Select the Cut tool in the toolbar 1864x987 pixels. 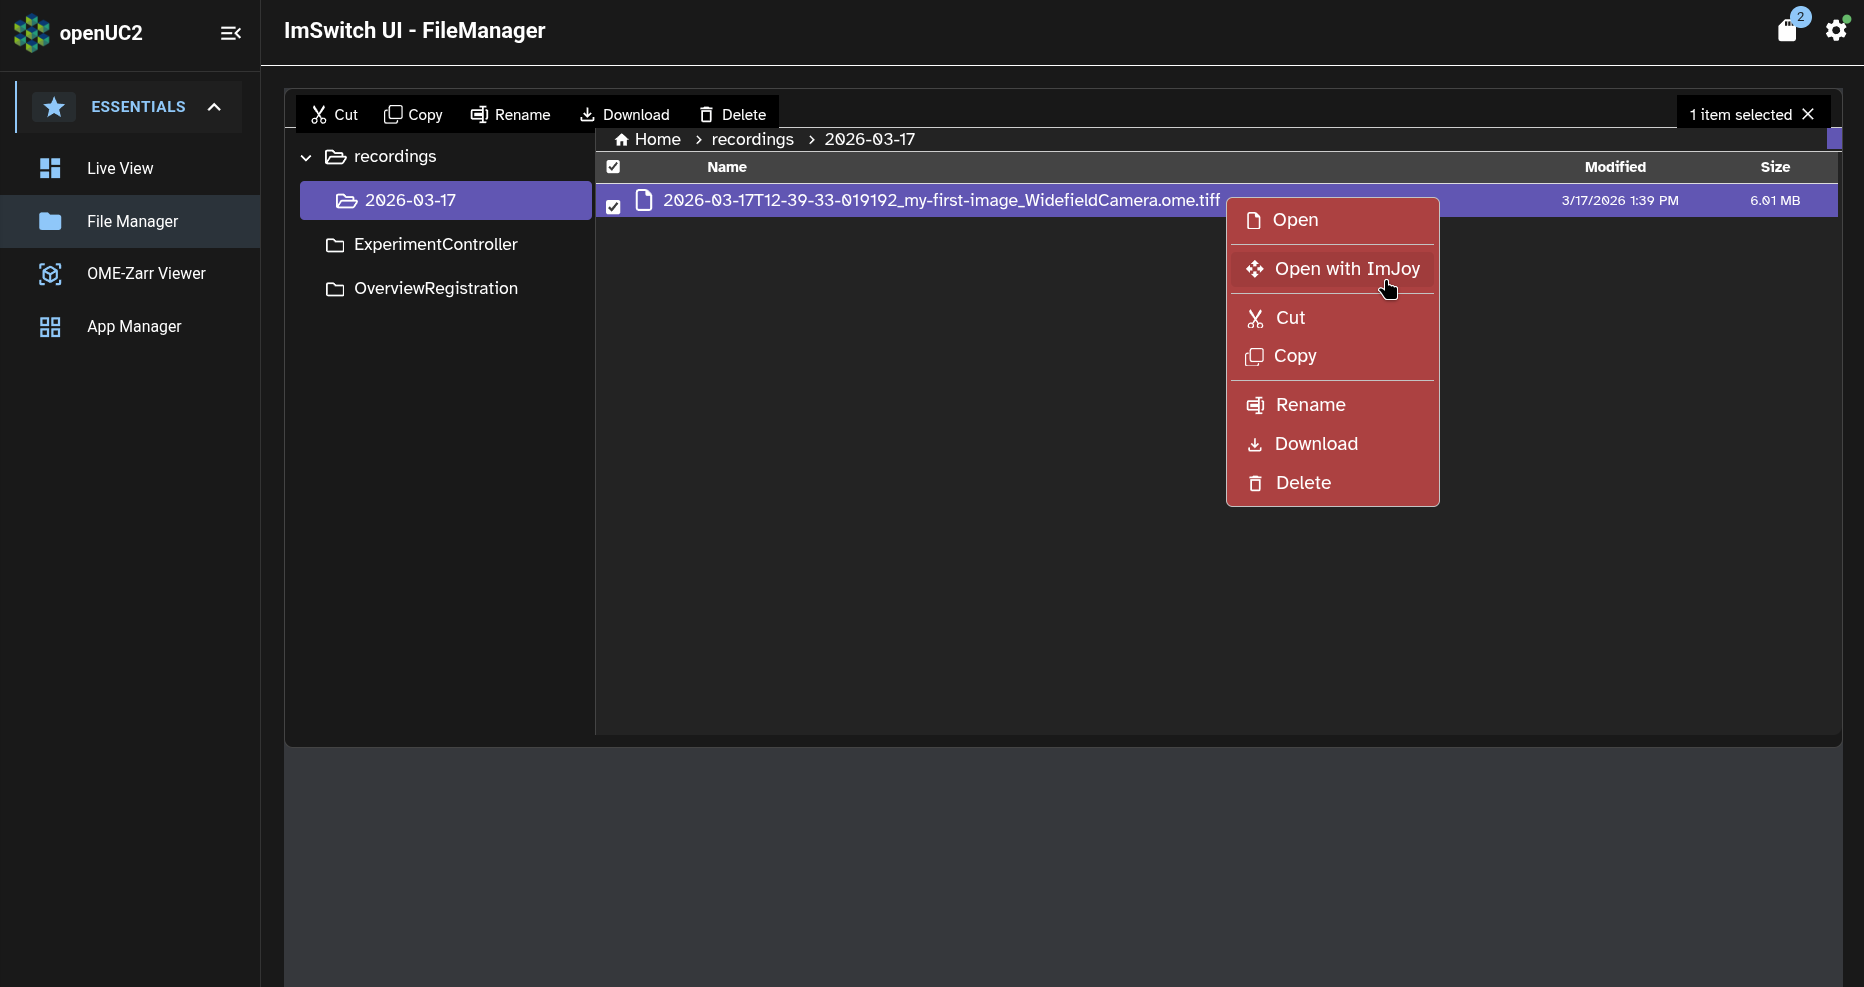click(333, 114)
